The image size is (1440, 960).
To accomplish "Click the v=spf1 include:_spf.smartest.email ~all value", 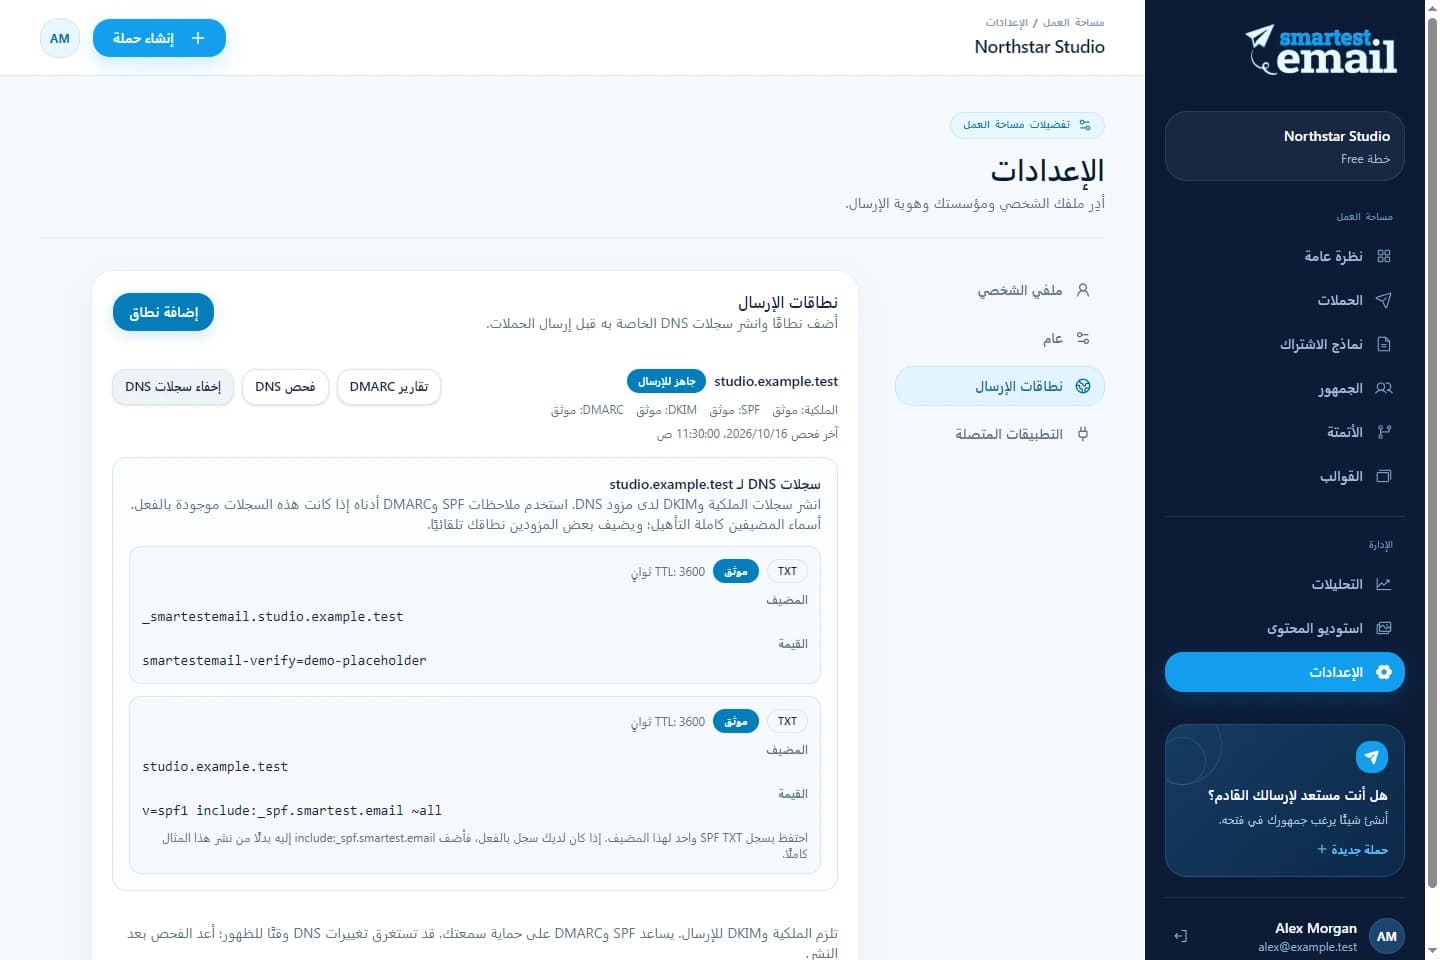I will point(292,811).
